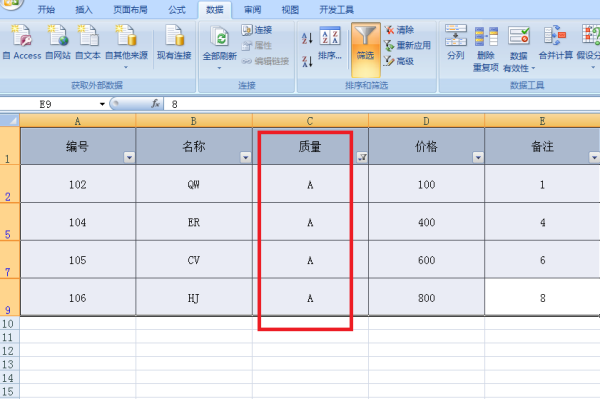Select cell containing 106

coord(78,298)
